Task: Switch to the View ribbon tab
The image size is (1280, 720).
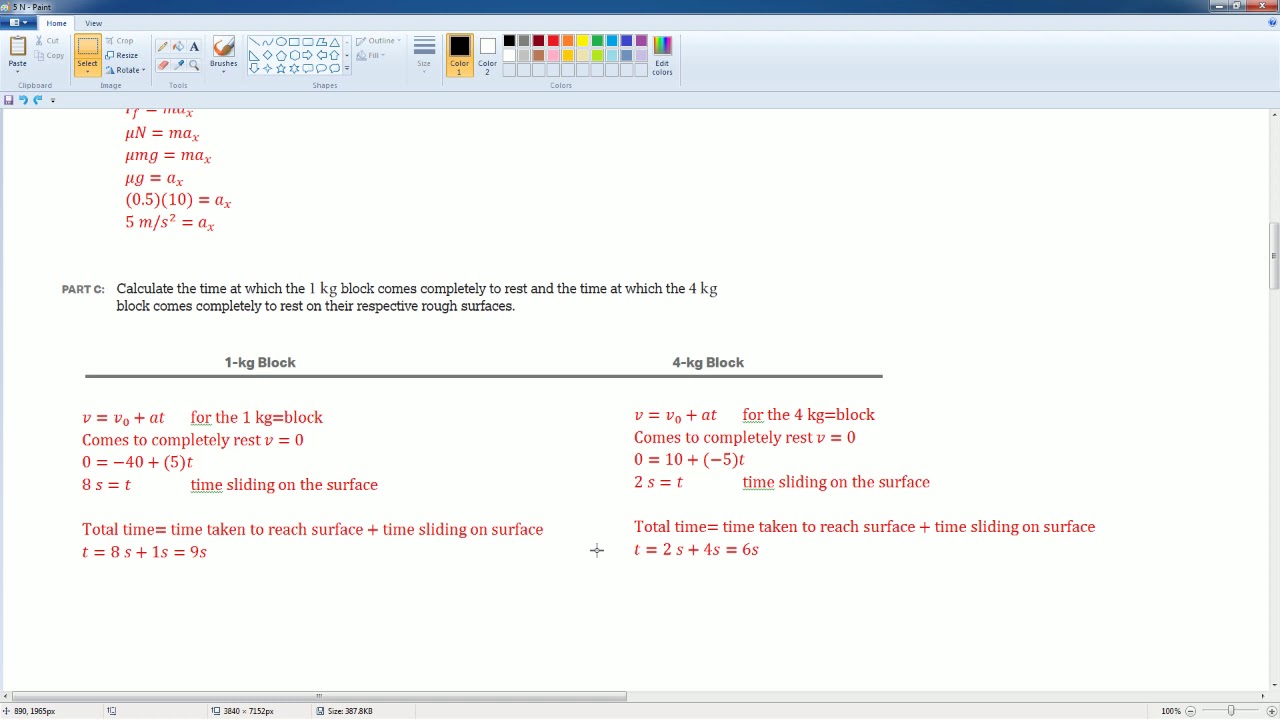Action: (x=93, y=23)
